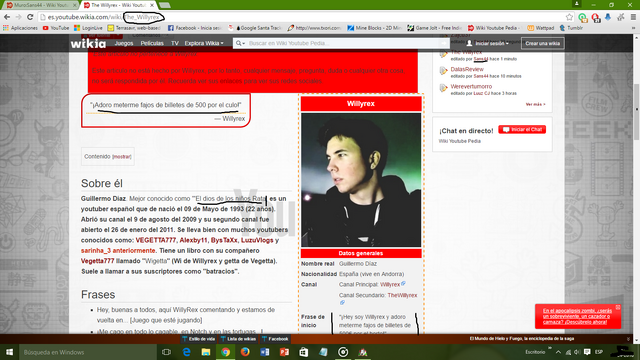Bookmark this page with the star icon
The height and width of the screenshot is (360, 640).
point(569,17)
